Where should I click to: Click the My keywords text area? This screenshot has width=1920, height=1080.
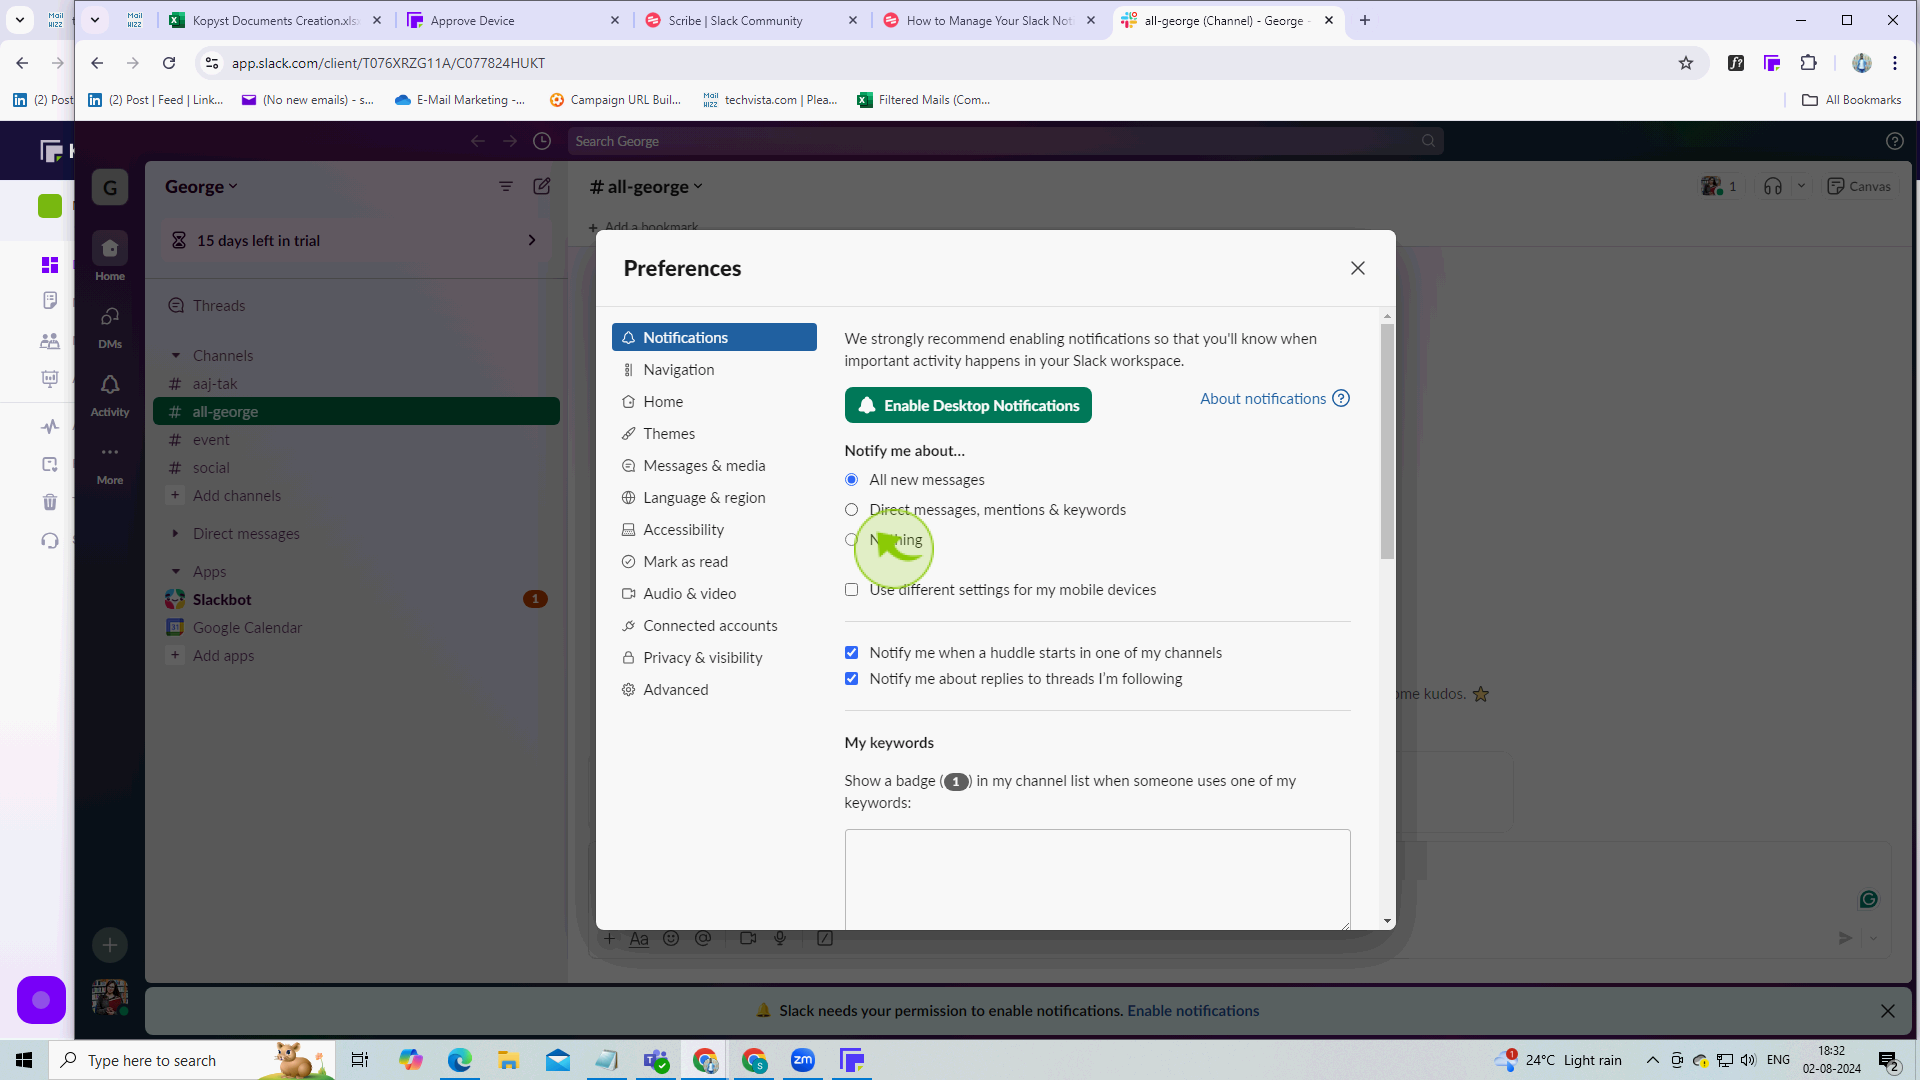tap(1097, 880)
